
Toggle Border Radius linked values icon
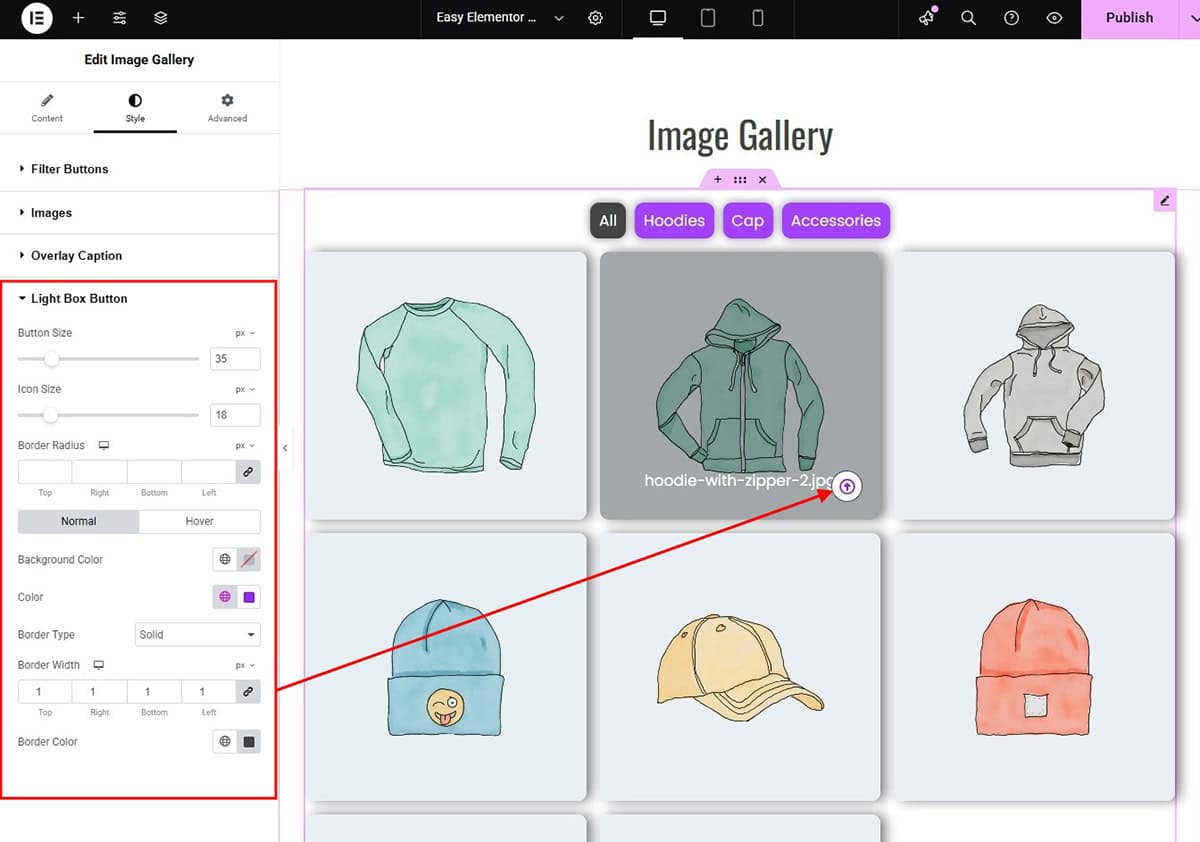pyautogui.click(x=248, y=472)
